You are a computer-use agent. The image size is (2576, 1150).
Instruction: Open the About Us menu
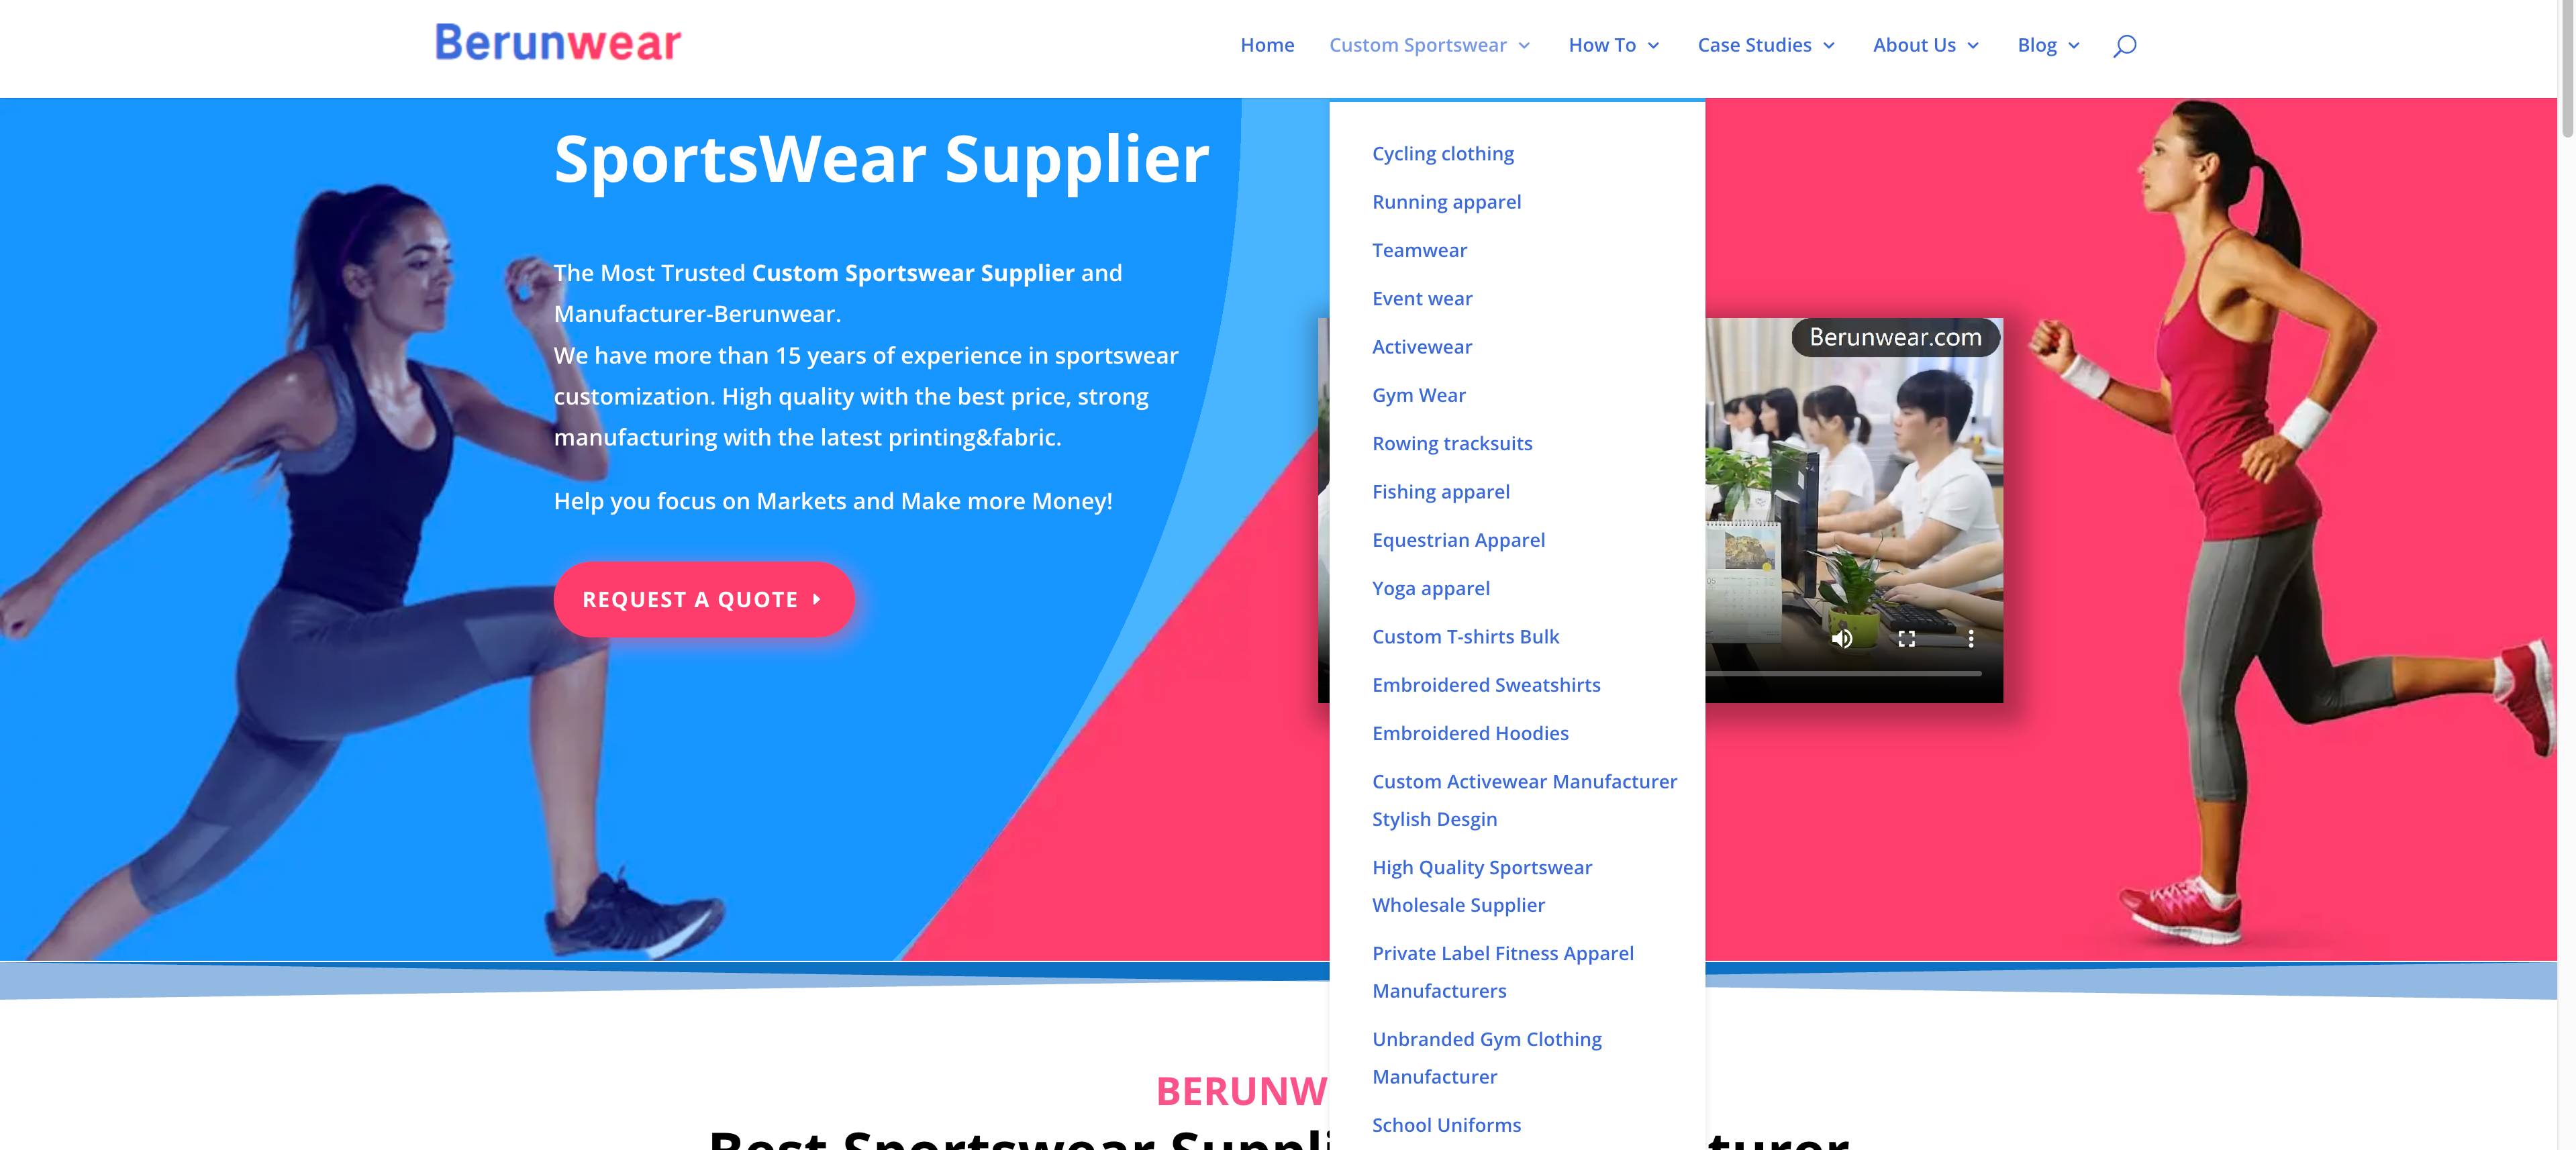click(1926, 45)
